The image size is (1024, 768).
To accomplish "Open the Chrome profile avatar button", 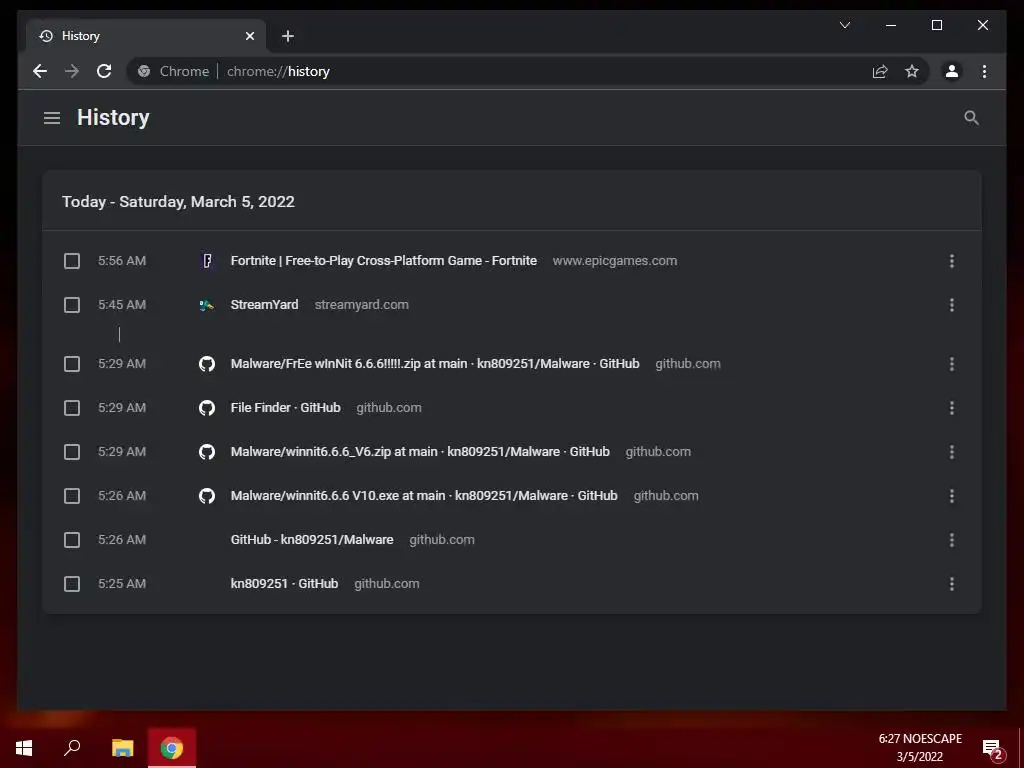I will [952, 71].
